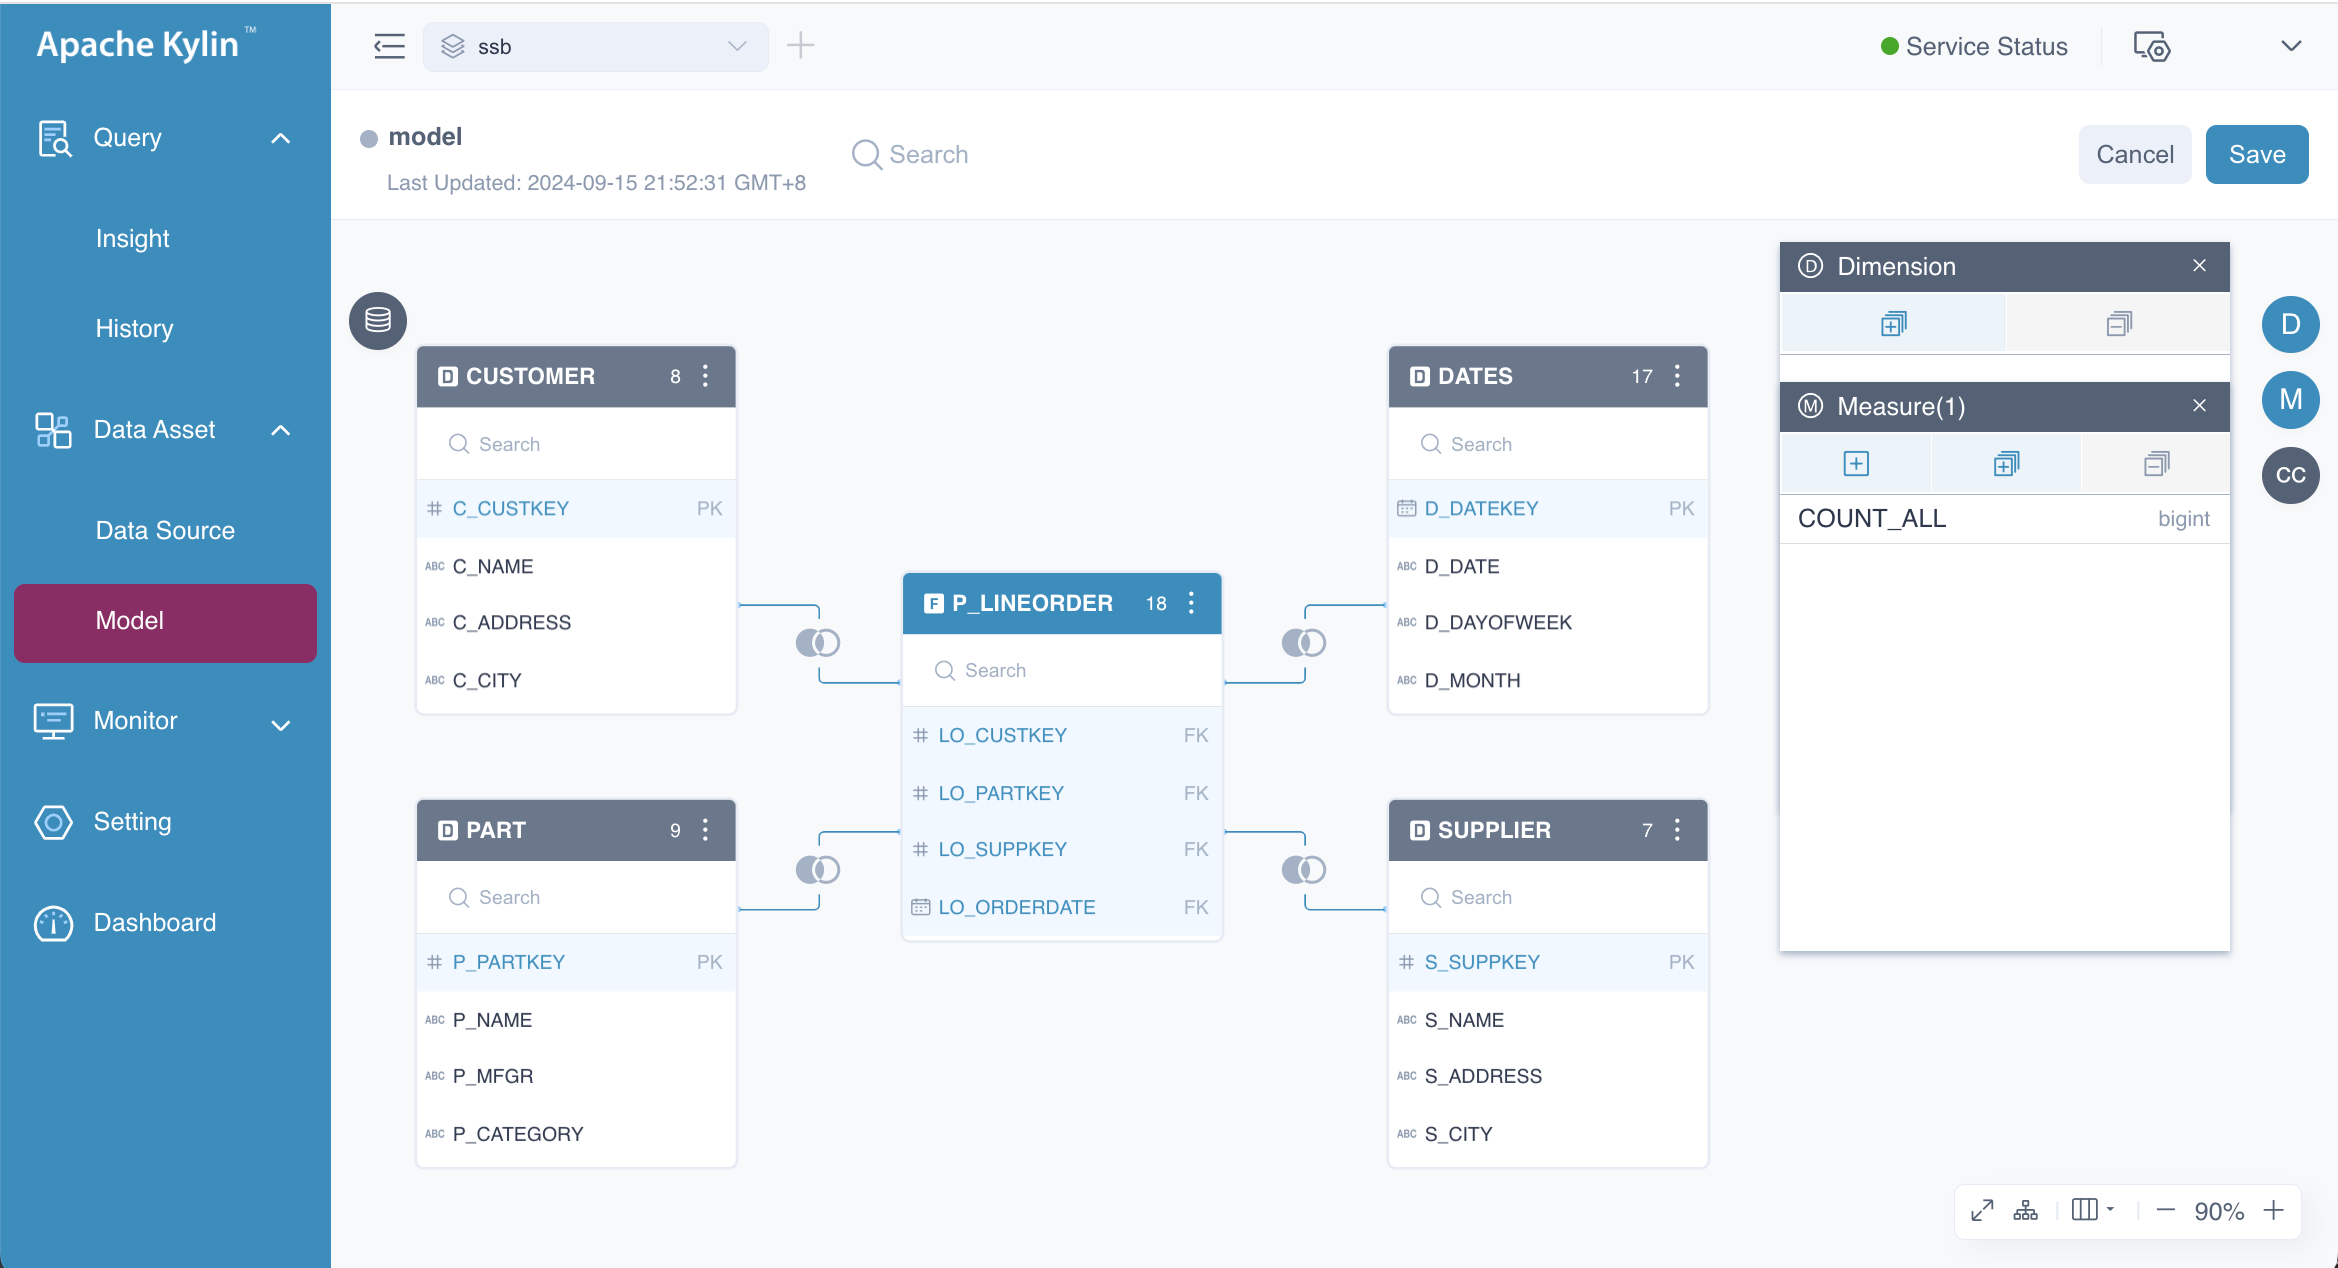This screenshot has height=1268, width=2338.
Task: Click batch add dimensions icon
Action: point(1892,324)
